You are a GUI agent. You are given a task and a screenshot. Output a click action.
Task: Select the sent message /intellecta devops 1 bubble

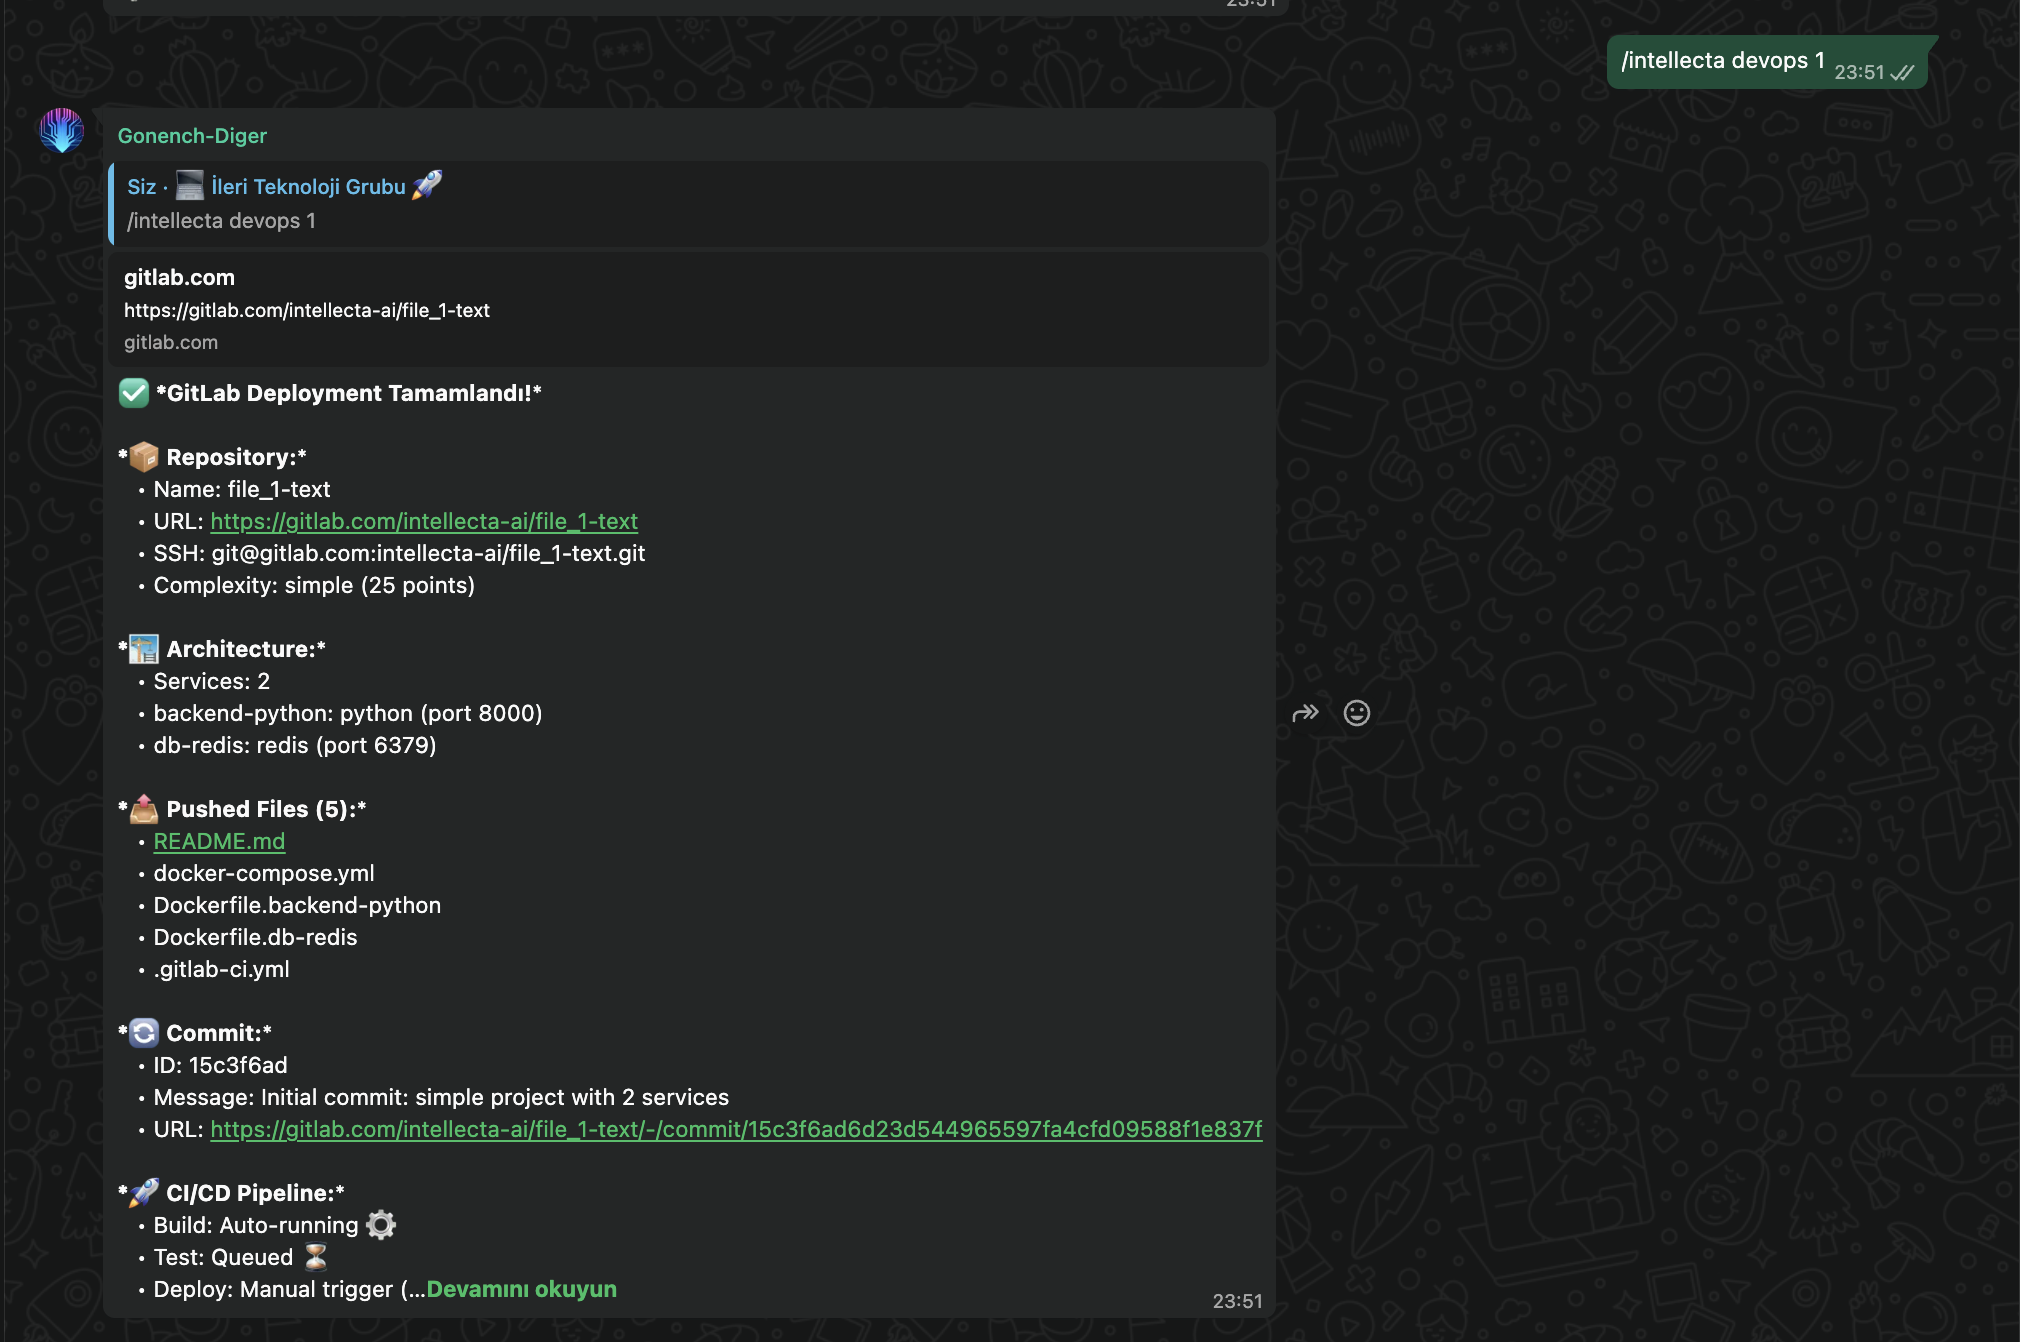coord(1767,63)
